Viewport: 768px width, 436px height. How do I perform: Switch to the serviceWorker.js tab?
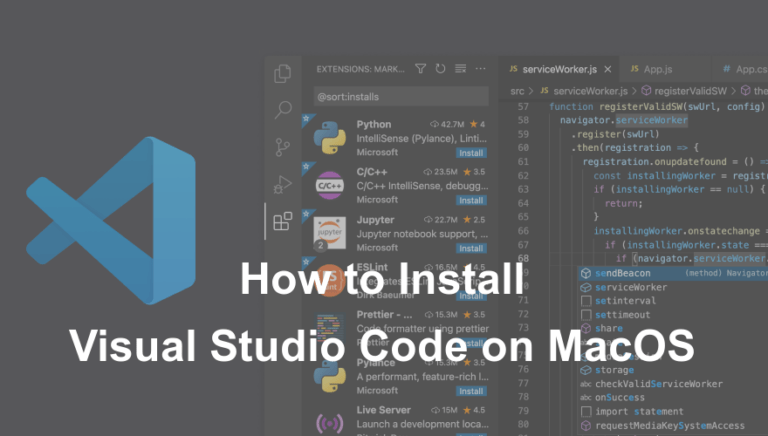pyautogui.click(x=559, y=69)
